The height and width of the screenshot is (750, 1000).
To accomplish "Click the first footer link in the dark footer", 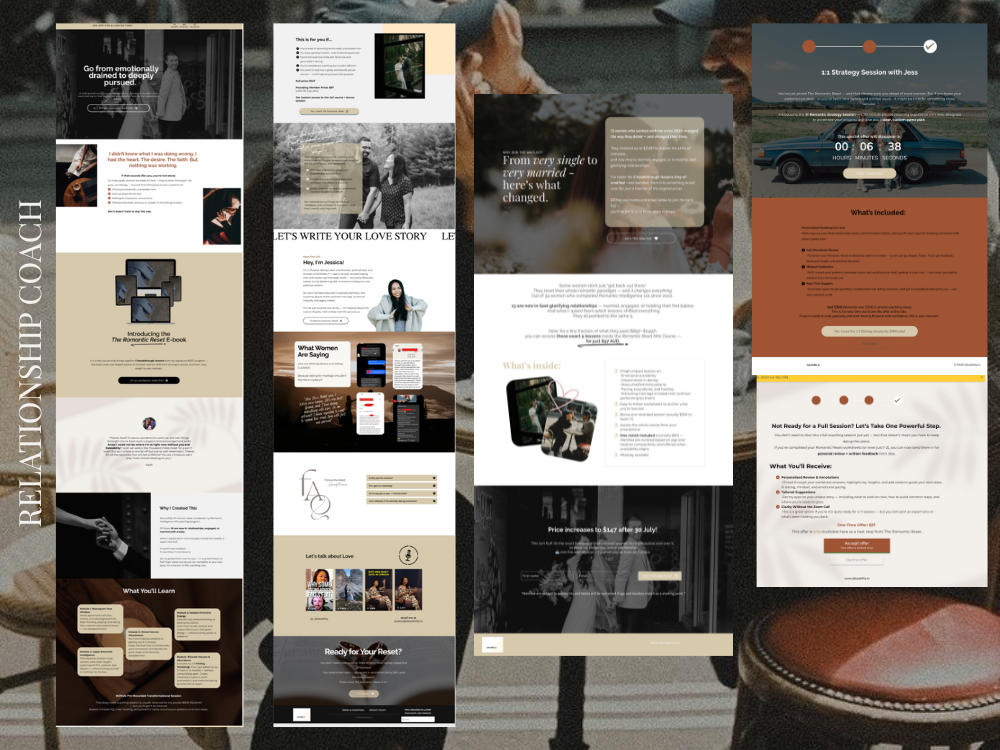I will 353,710.
